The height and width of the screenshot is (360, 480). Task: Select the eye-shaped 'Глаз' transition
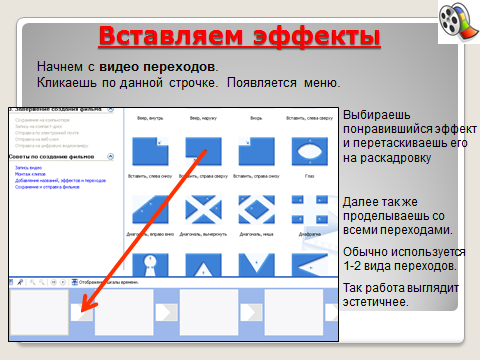pyautogui.click(x=310, y=151)
